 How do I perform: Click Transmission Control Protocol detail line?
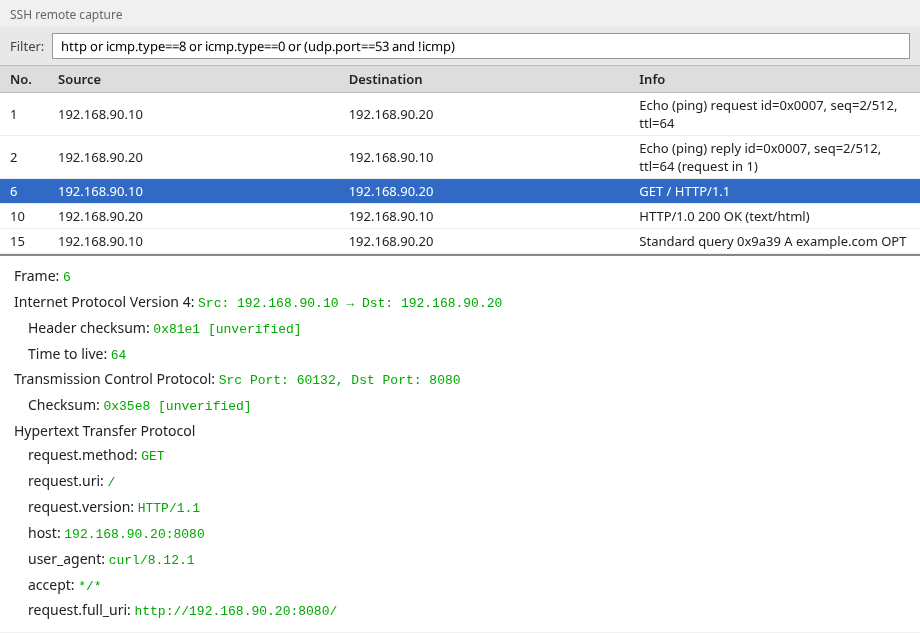tap(237, 380)
